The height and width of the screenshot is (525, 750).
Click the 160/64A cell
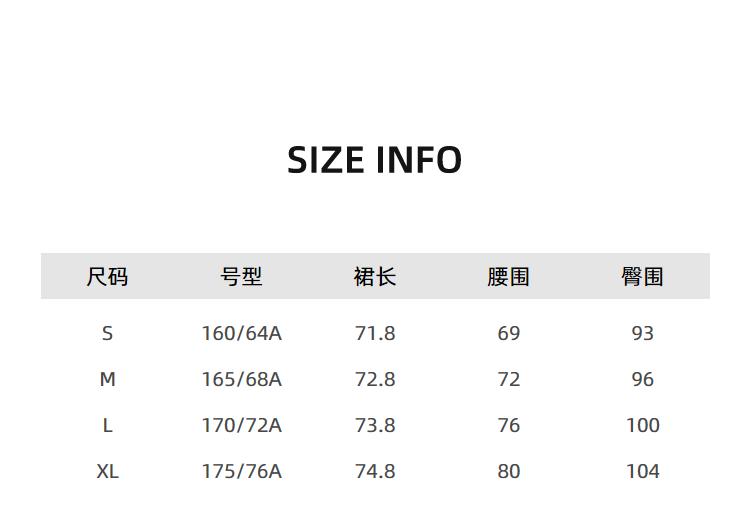pos(242,333)
